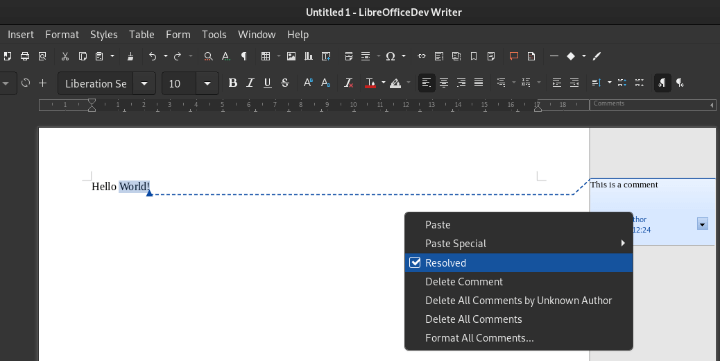Click the Omega special character icon
Viewport: 720px width, 361px height.
(x=390, y=56)
